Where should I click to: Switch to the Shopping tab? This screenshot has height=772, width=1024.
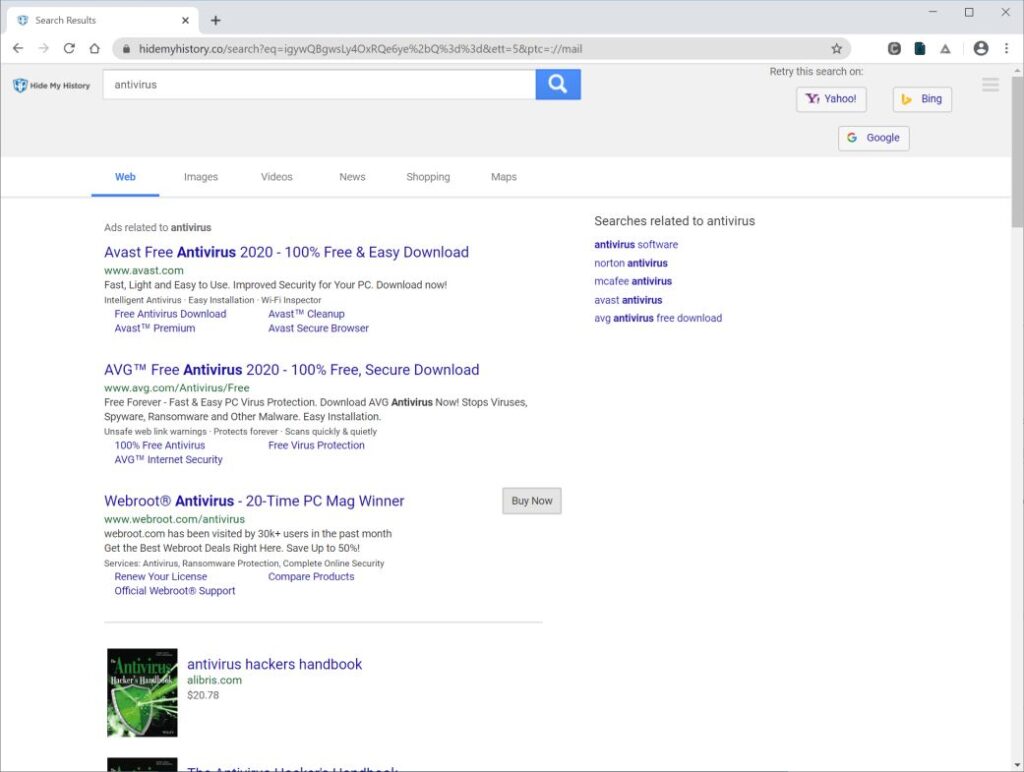(x=428, y=177)
